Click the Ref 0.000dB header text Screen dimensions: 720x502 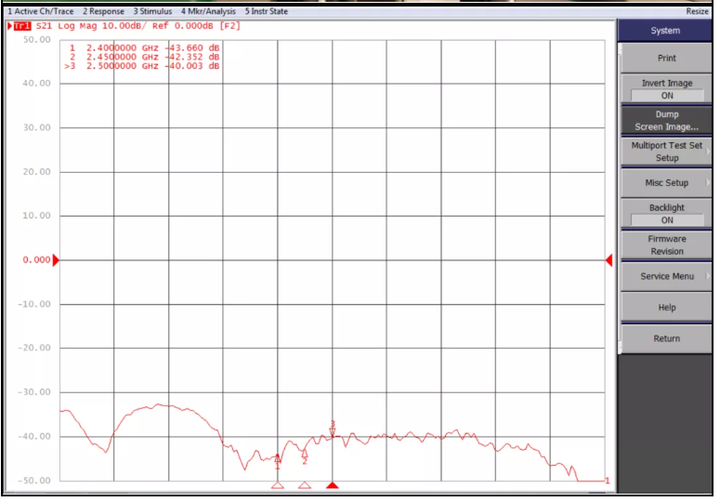(x=183, y=26)
